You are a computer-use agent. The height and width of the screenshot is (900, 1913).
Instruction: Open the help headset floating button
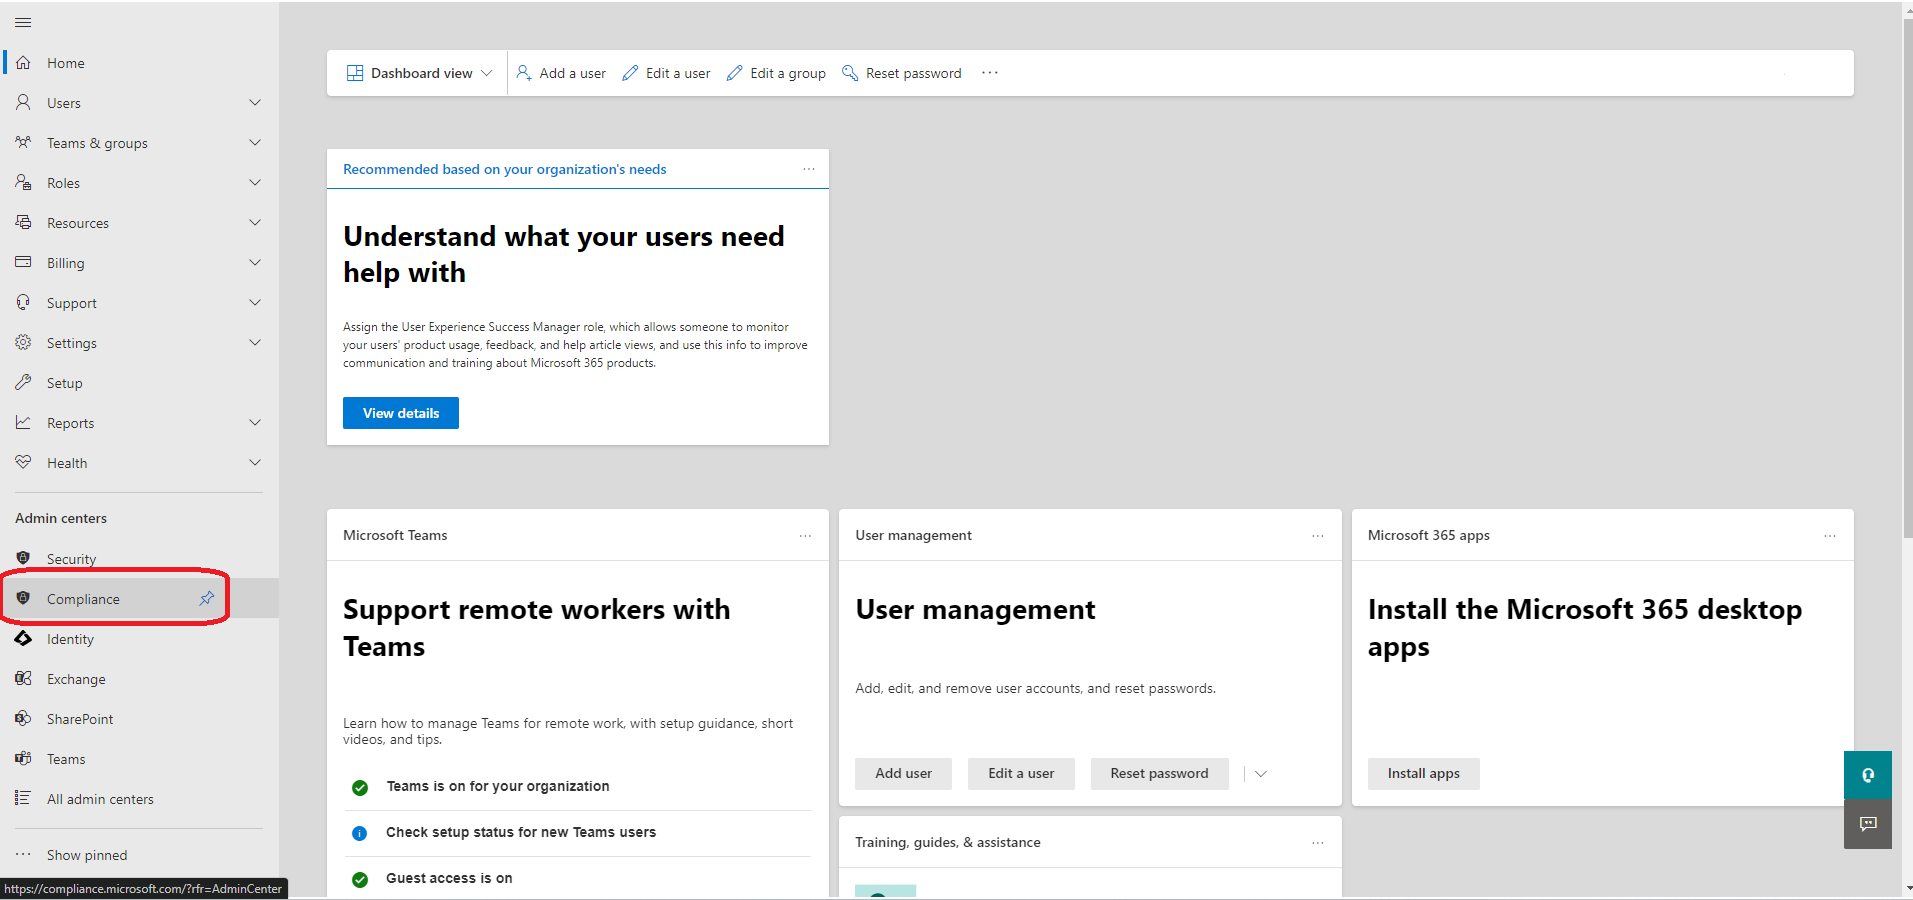click(1867, 775)
